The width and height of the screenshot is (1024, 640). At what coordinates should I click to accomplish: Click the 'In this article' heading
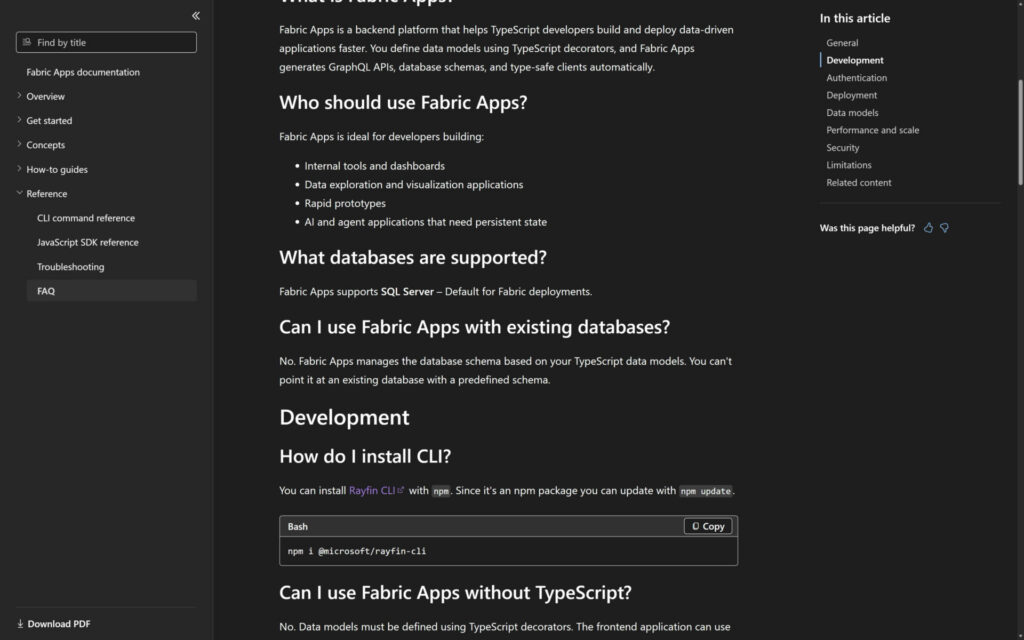coord(855,18)
